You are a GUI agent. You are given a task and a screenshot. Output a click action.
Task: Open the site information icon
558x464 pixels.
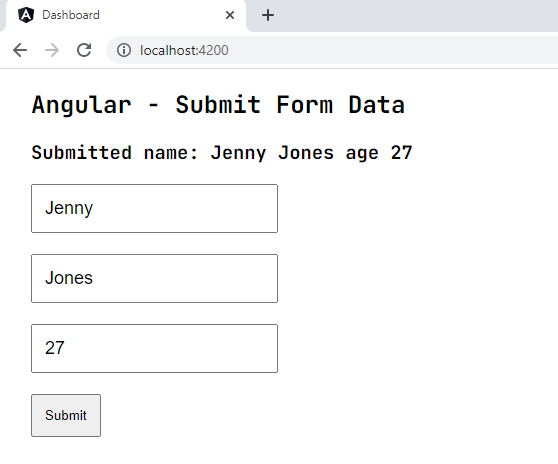tap(124, 50)
